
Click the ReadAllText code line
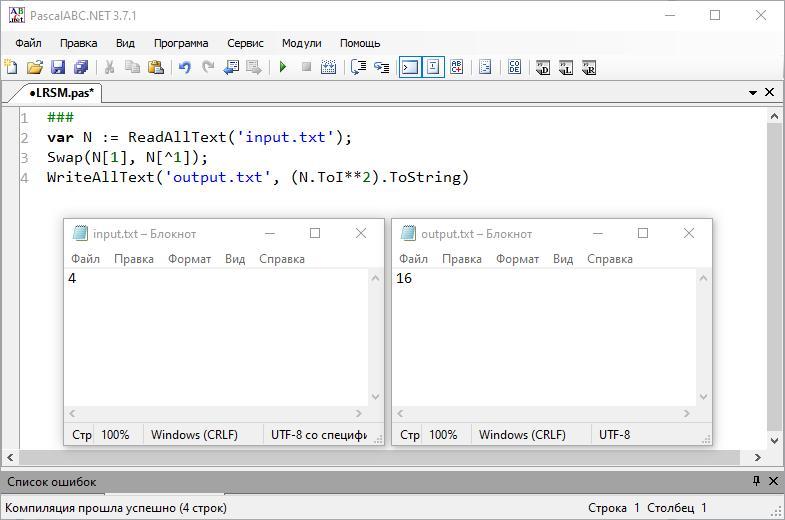199,137
